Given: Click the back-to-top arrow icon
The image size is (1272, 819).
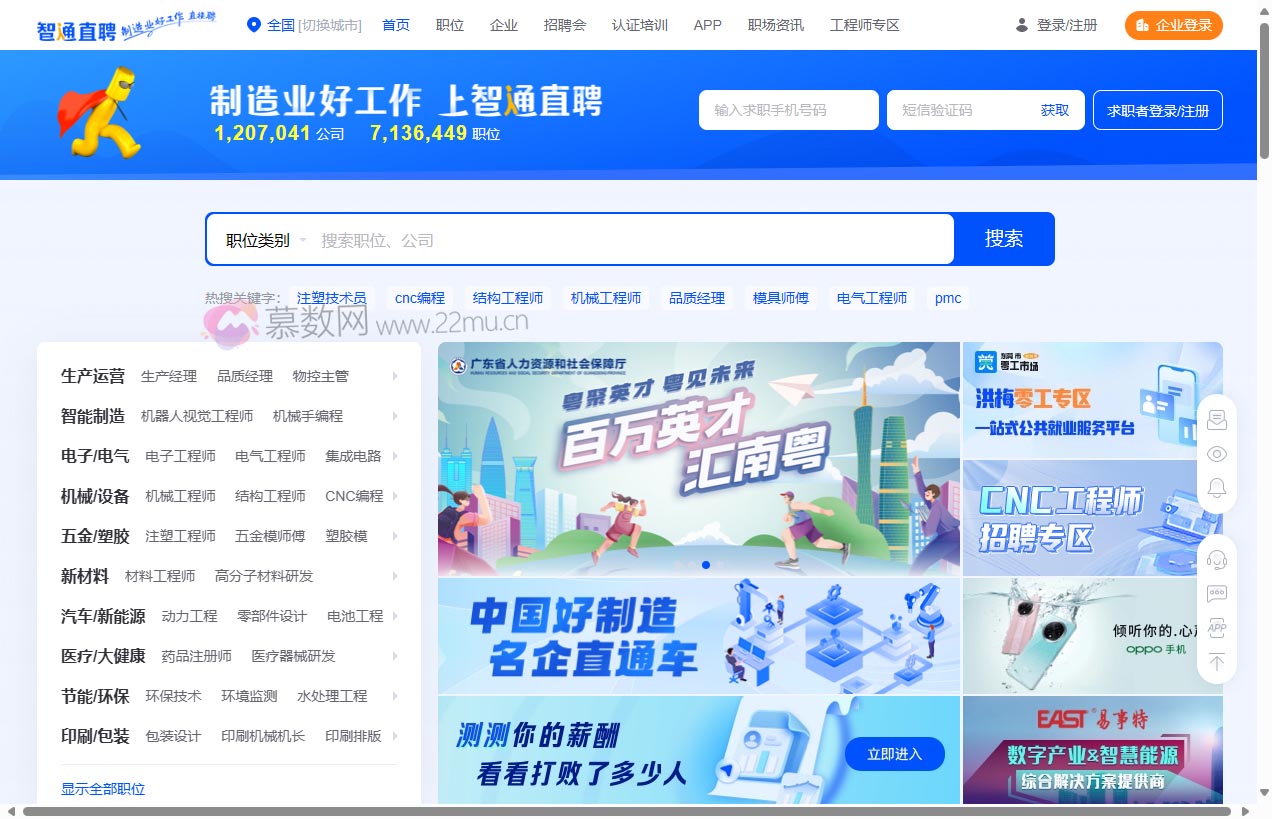Looking at the screenshot, I should pyautogui.click(x=1217, y=661).
